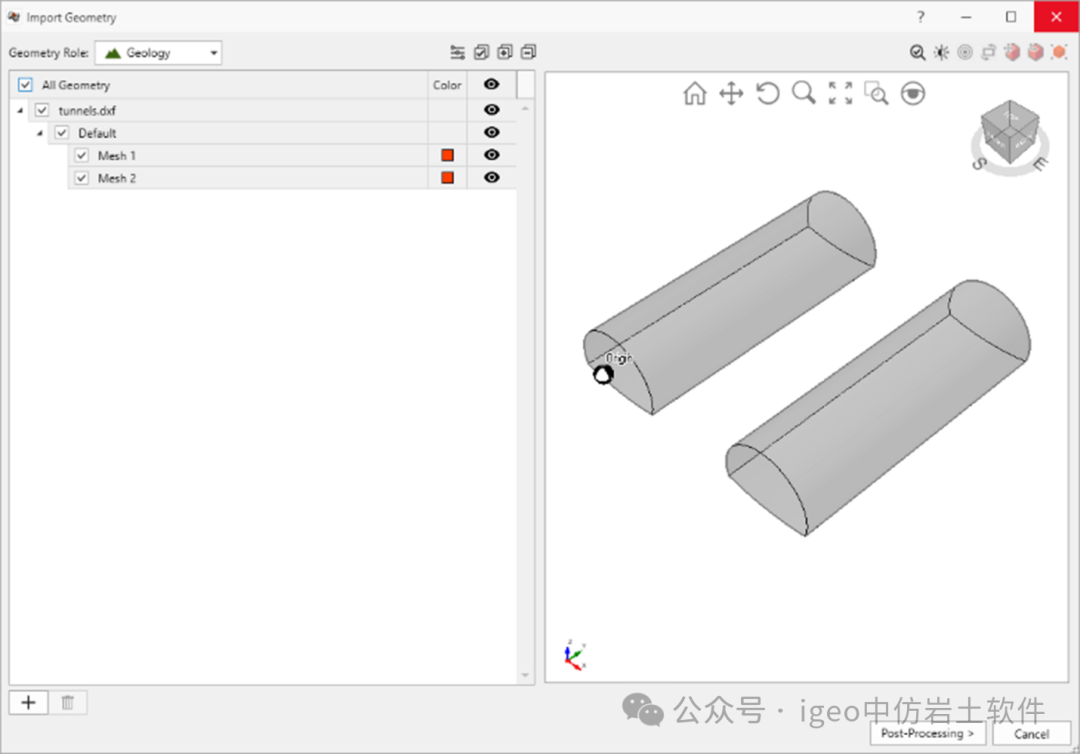Click the home view icon in viewport
The height and width of the screenshot is (754, 1080).
pos(694,94)
